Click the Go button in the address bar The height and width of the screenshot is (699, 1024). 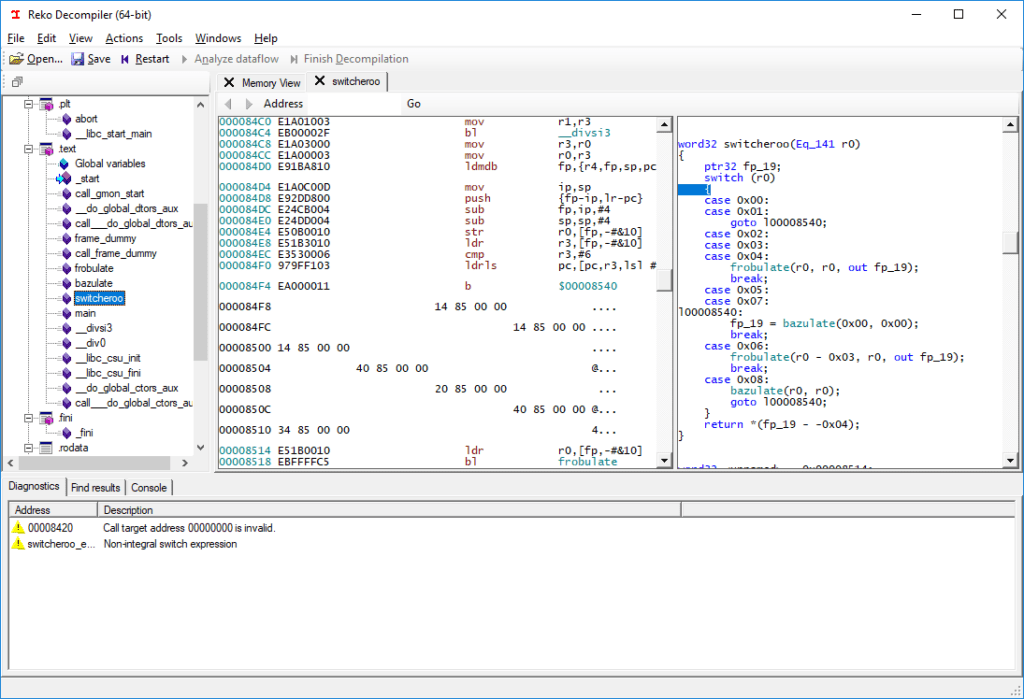[x=413, y=103]
